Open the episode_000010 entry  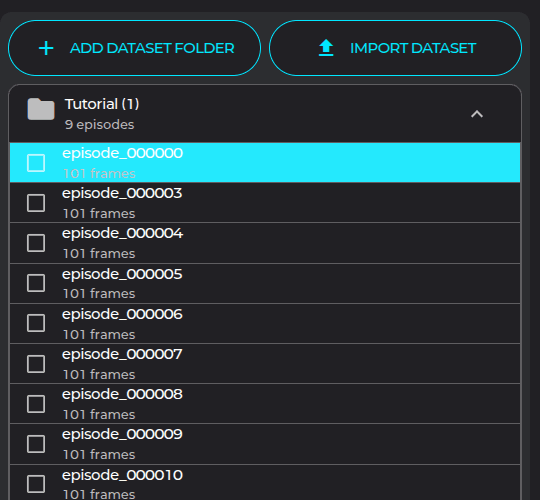265,482
